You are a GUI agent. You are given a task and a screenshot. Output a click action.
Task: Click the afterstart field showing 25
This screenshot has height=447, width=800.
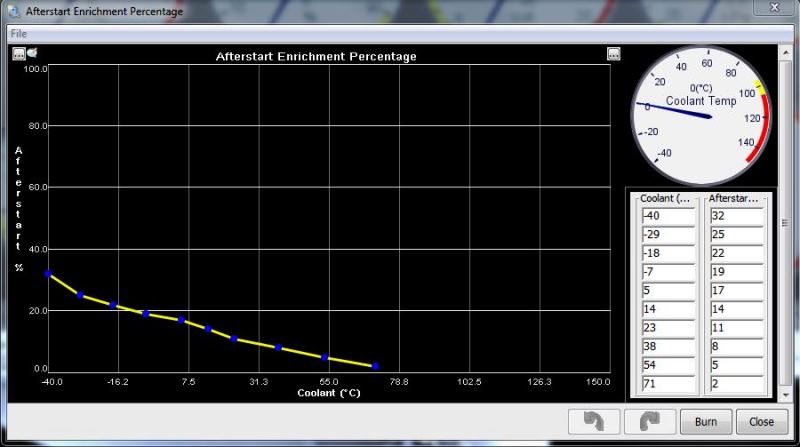736,234
